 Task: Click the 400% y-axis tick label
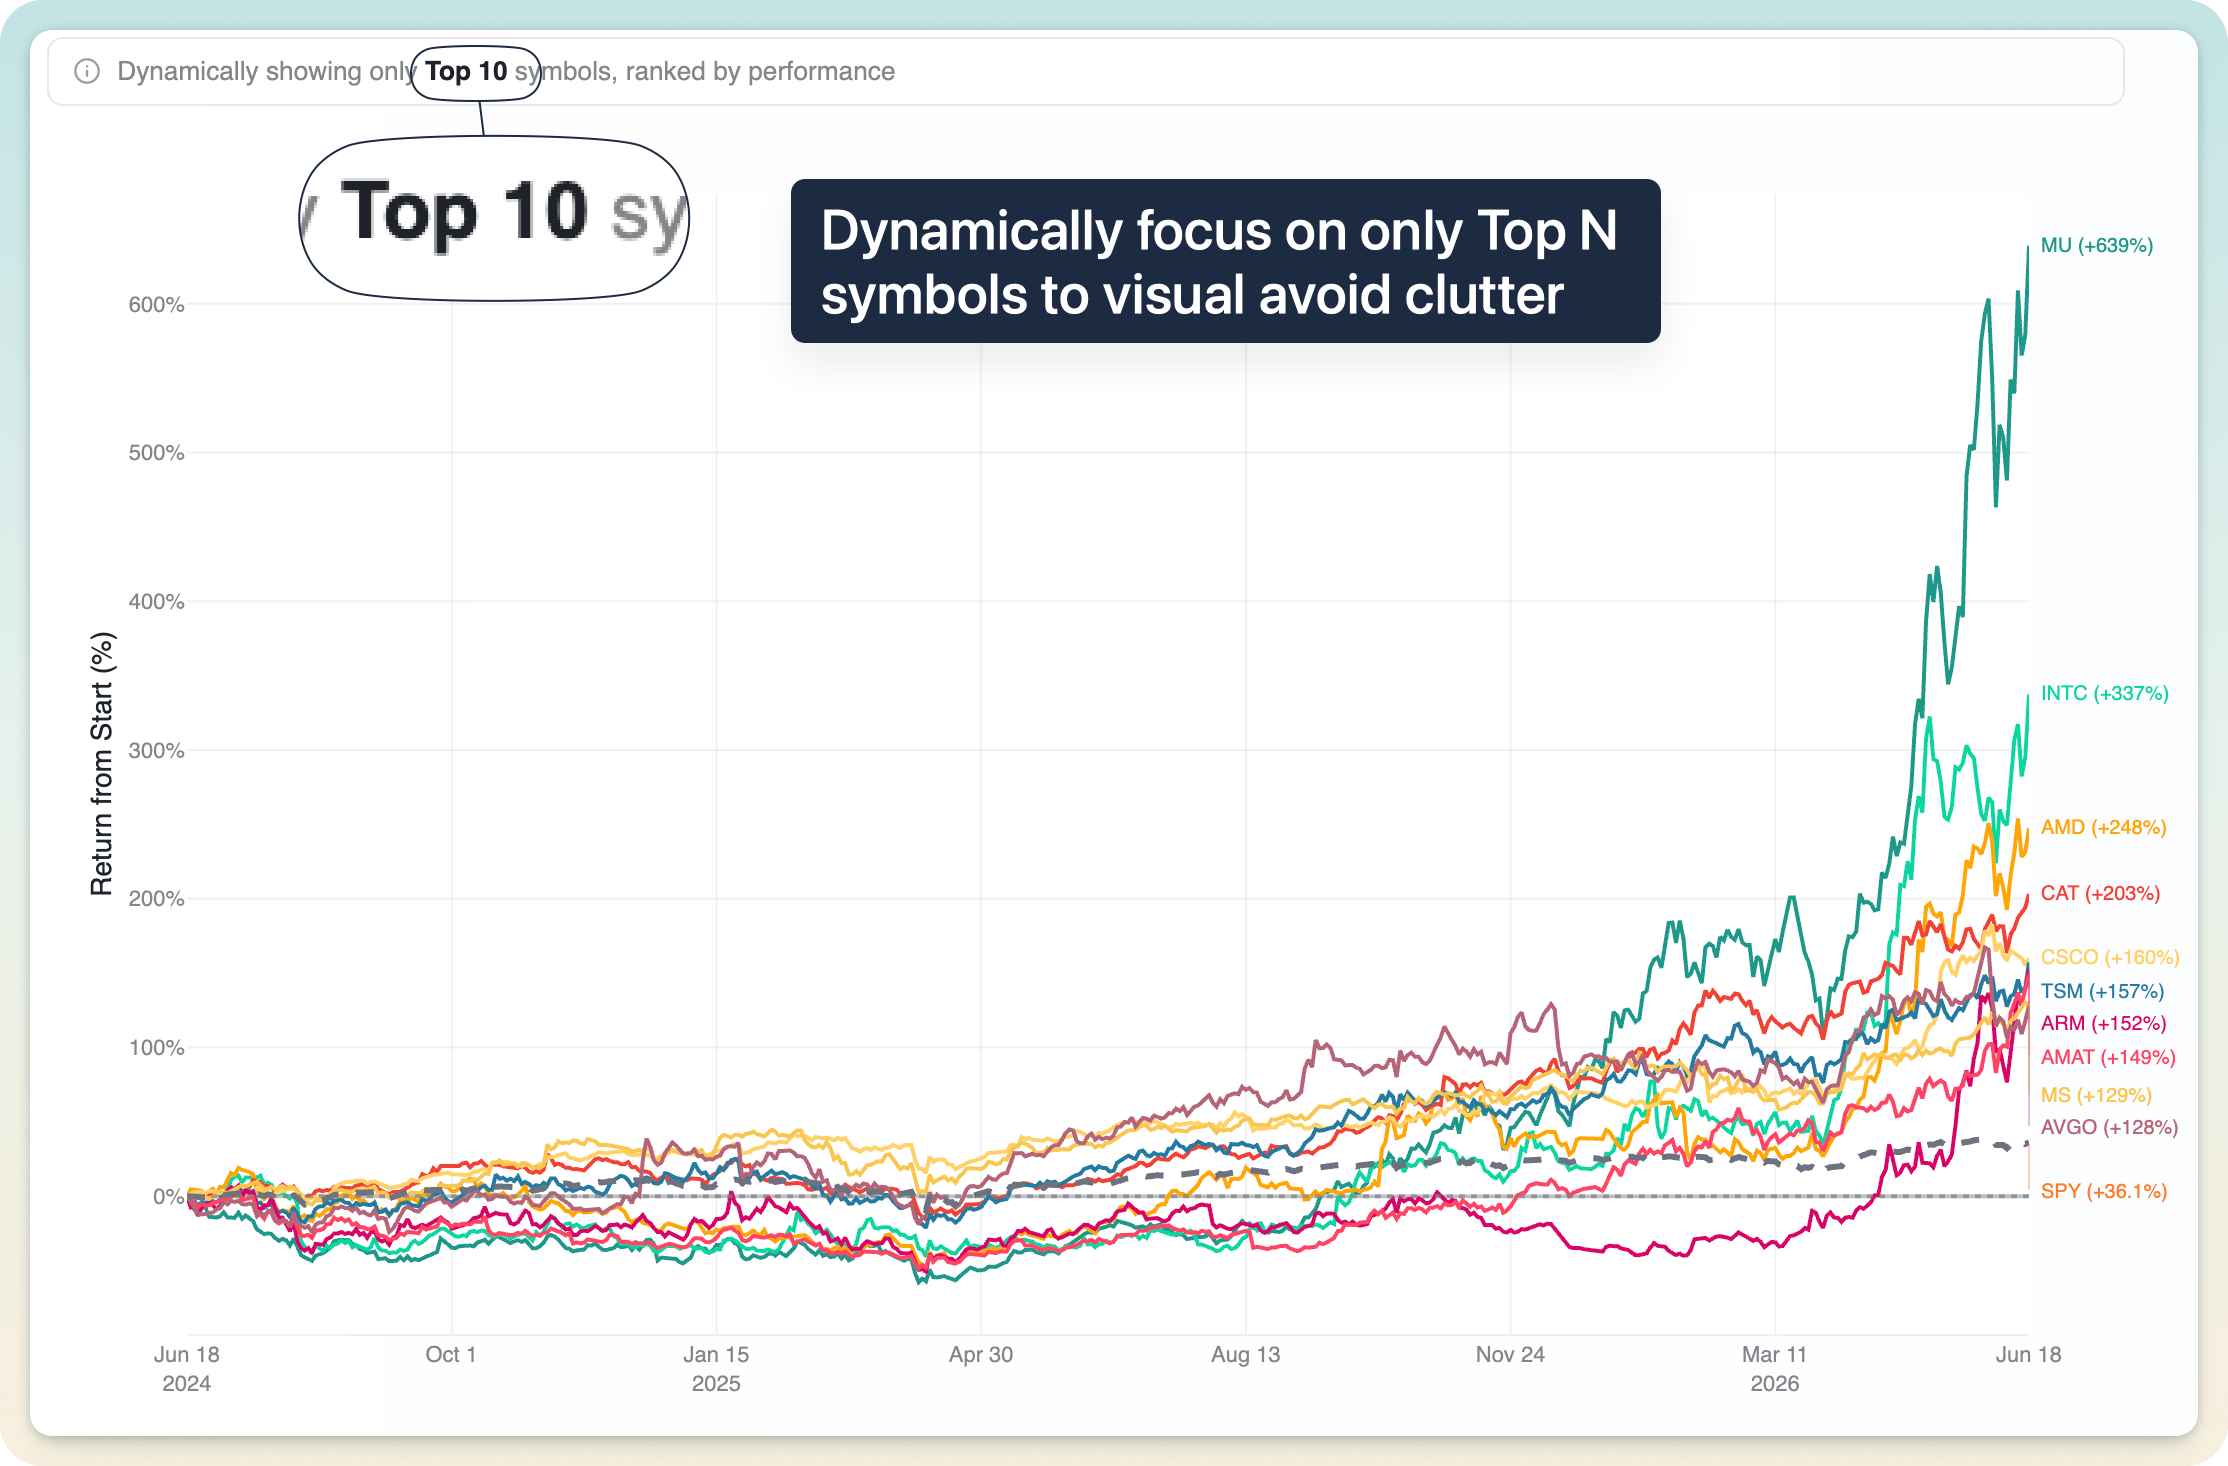156,602
